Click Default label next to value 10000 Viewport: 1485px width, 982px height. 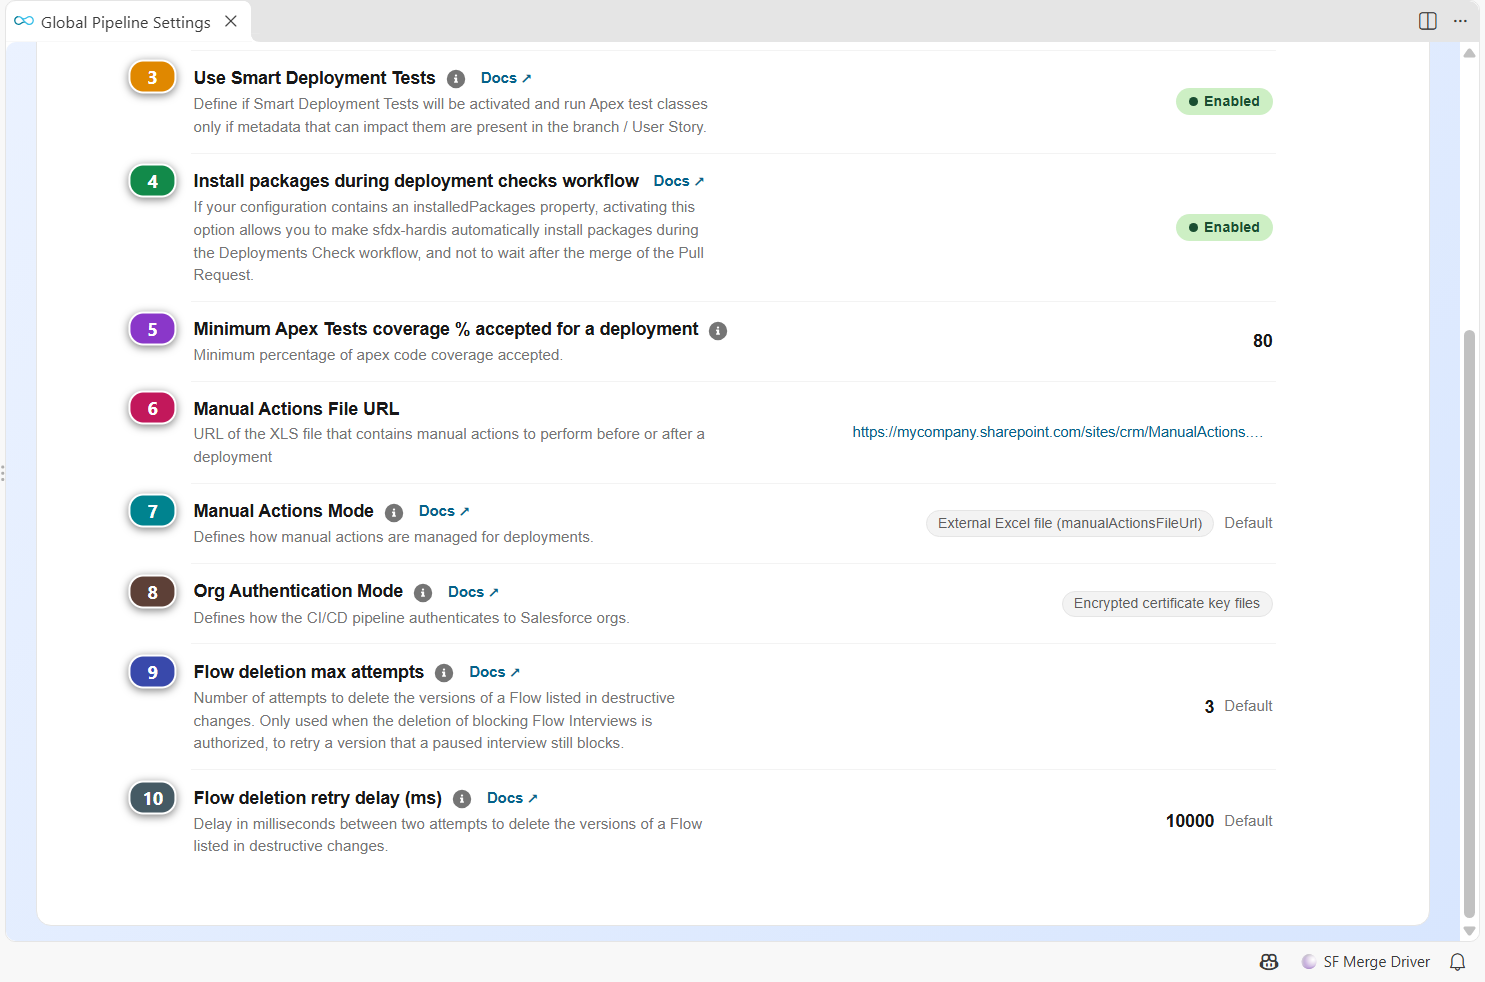[x=1248, y=821]
